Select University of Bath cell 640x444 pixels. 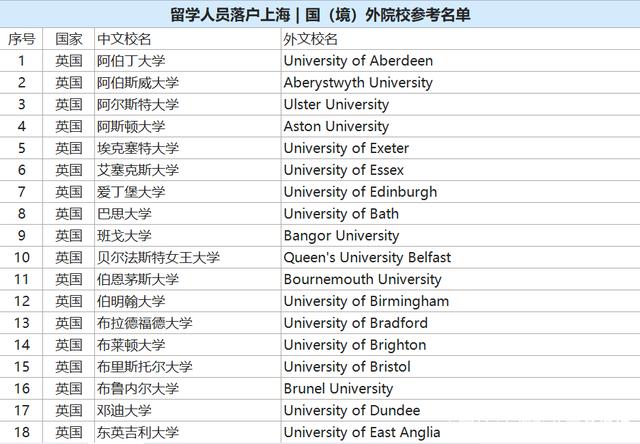tap(460, 214)
